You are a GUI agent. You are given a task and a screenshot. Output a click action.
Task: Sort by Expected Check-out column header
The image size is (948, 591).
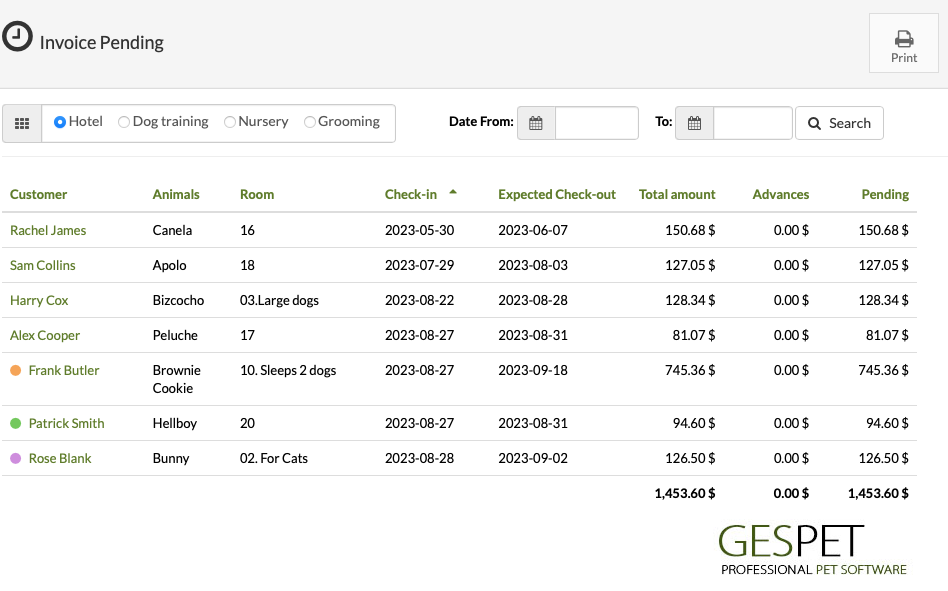click(557, 195)
